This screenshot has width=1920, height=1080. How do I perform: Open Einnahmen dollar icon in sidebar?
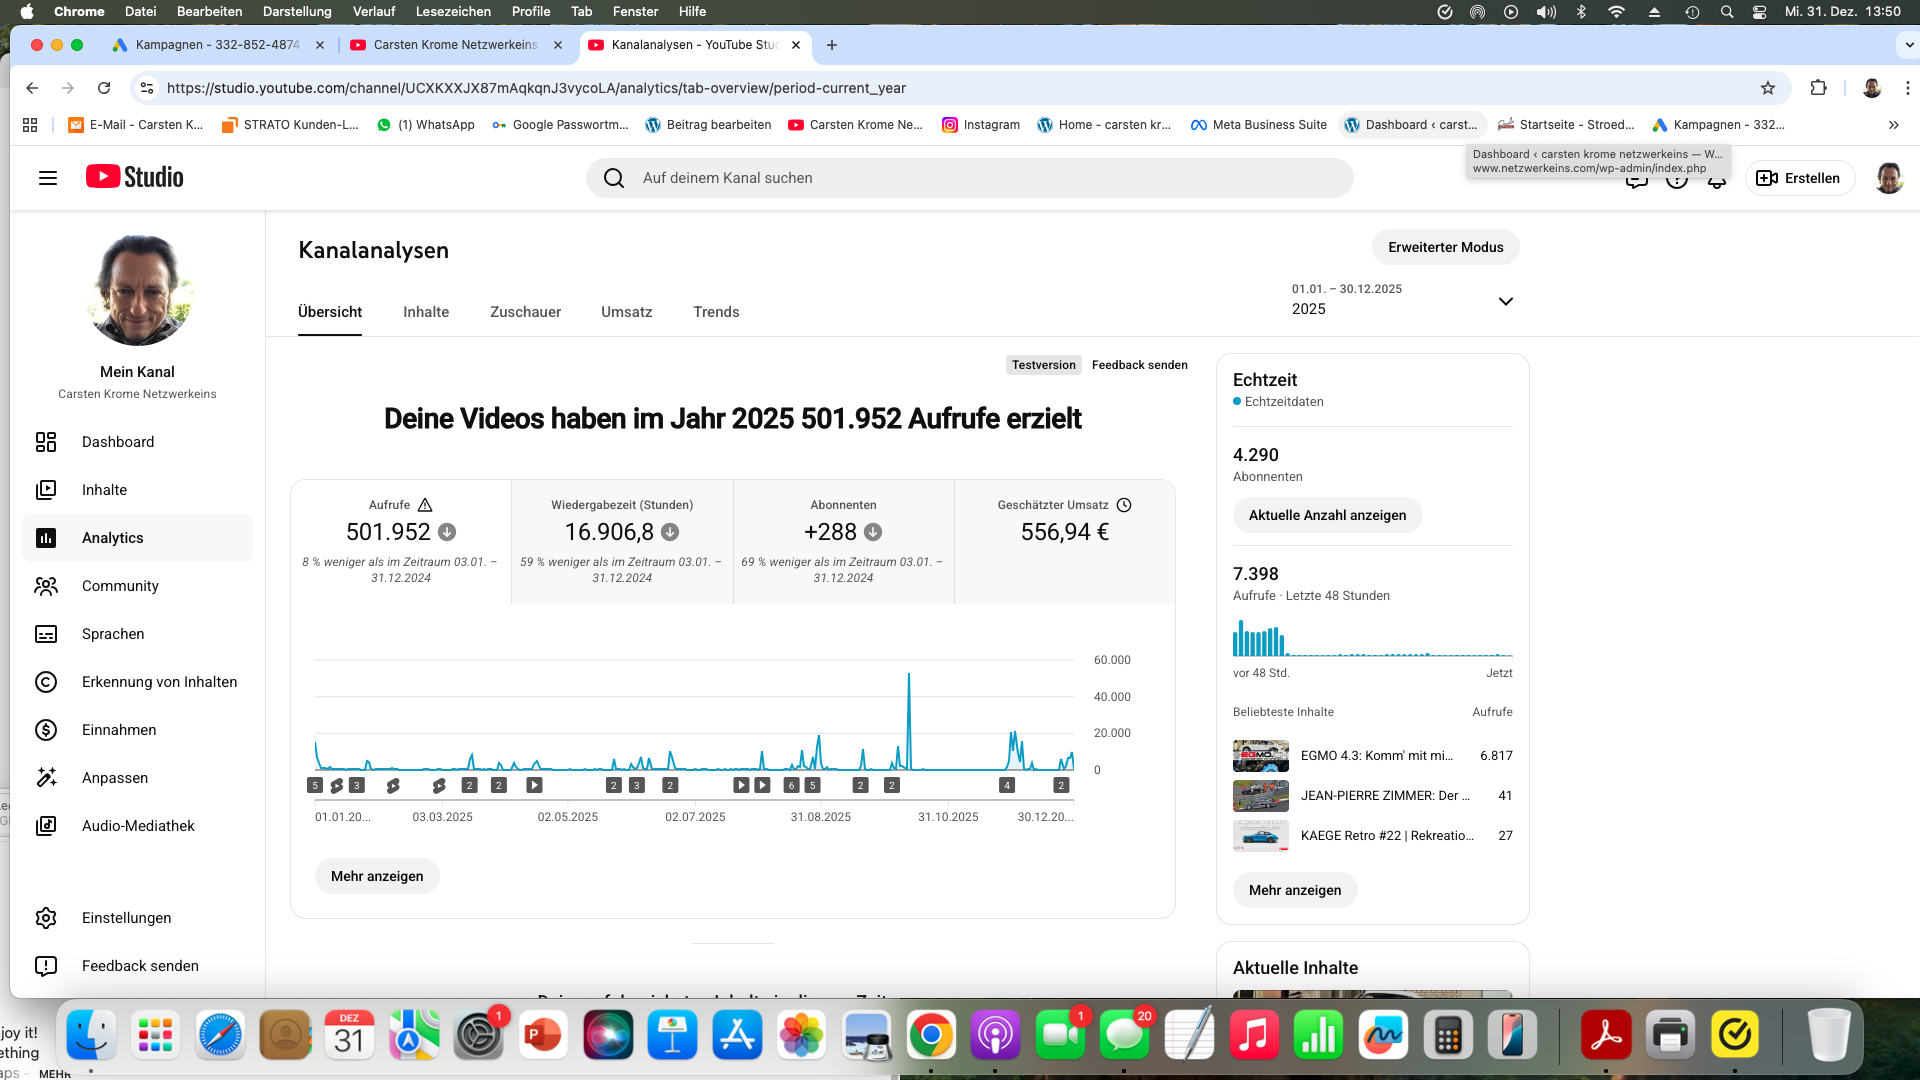(x=46, y=730)
